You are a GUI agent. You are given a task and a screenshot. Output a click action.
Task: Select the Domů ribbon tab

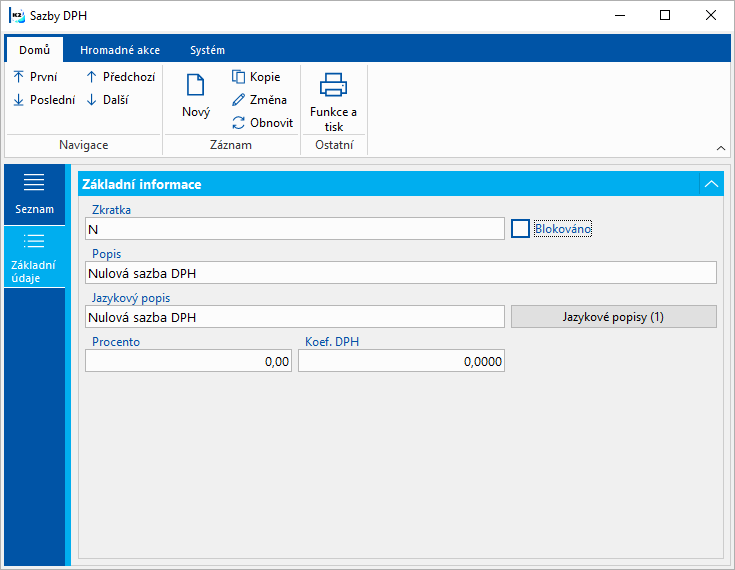(34, 50)
